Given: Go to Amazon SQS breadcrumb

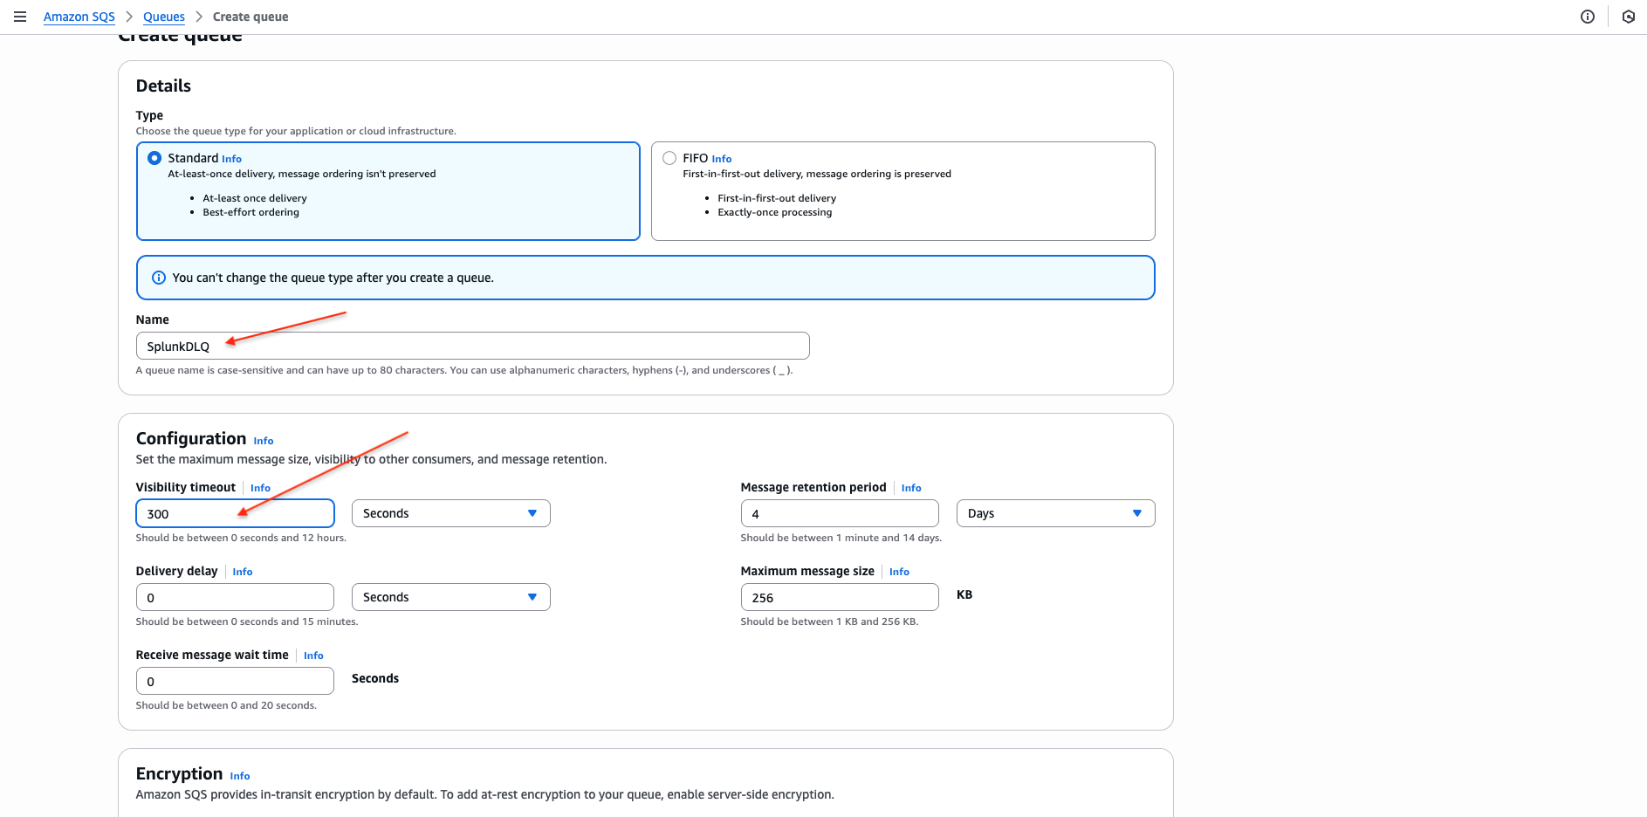Looking at the screenshot, I should (79, 17).
